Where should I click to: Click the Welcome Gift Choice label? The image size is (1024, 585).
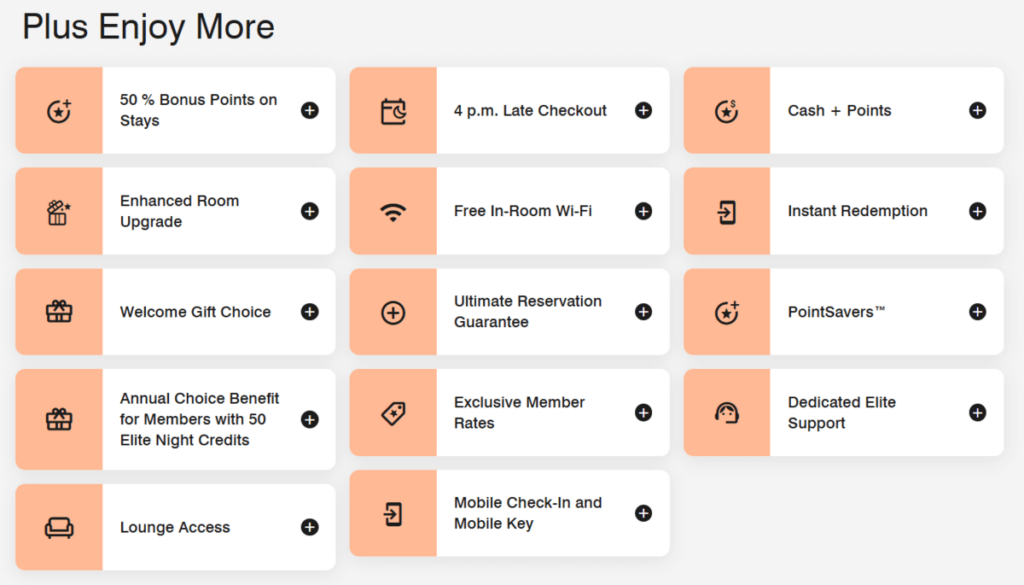195,312
